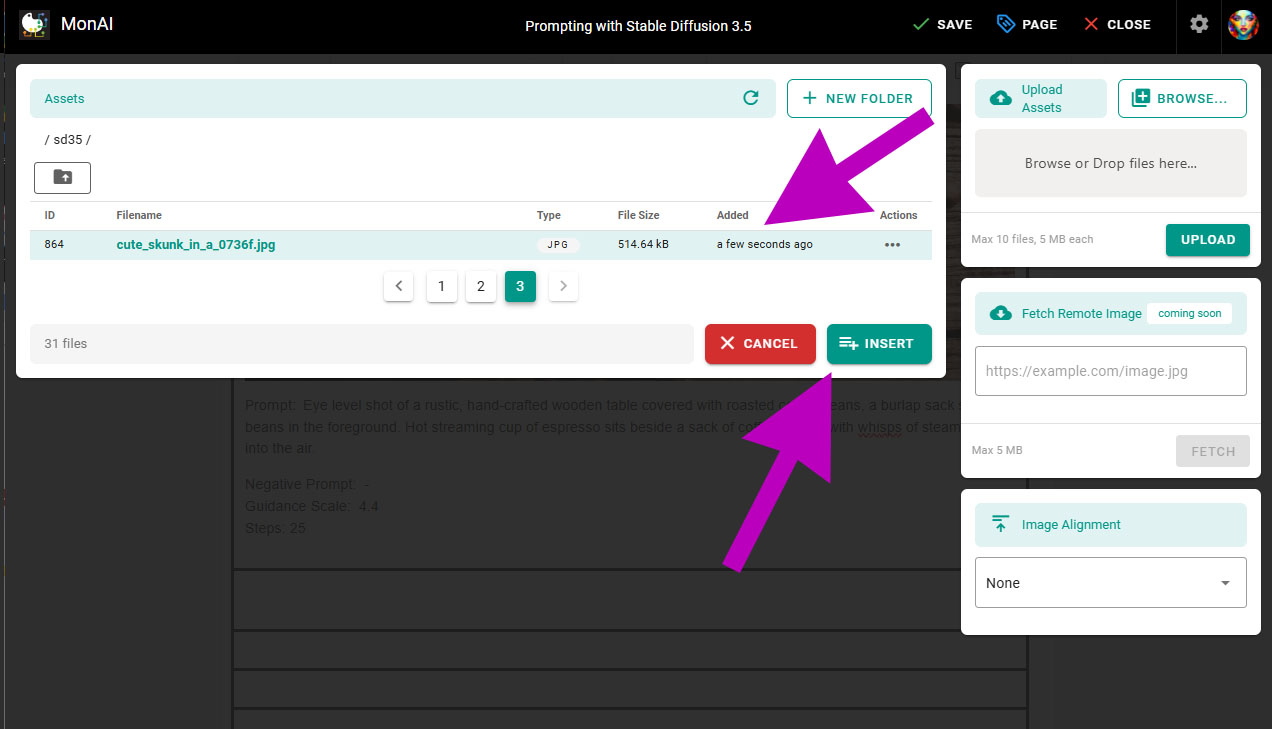Click the BROWSE... button
The width and height of the screenshot is (1272, 729).
click(1181, 98)
